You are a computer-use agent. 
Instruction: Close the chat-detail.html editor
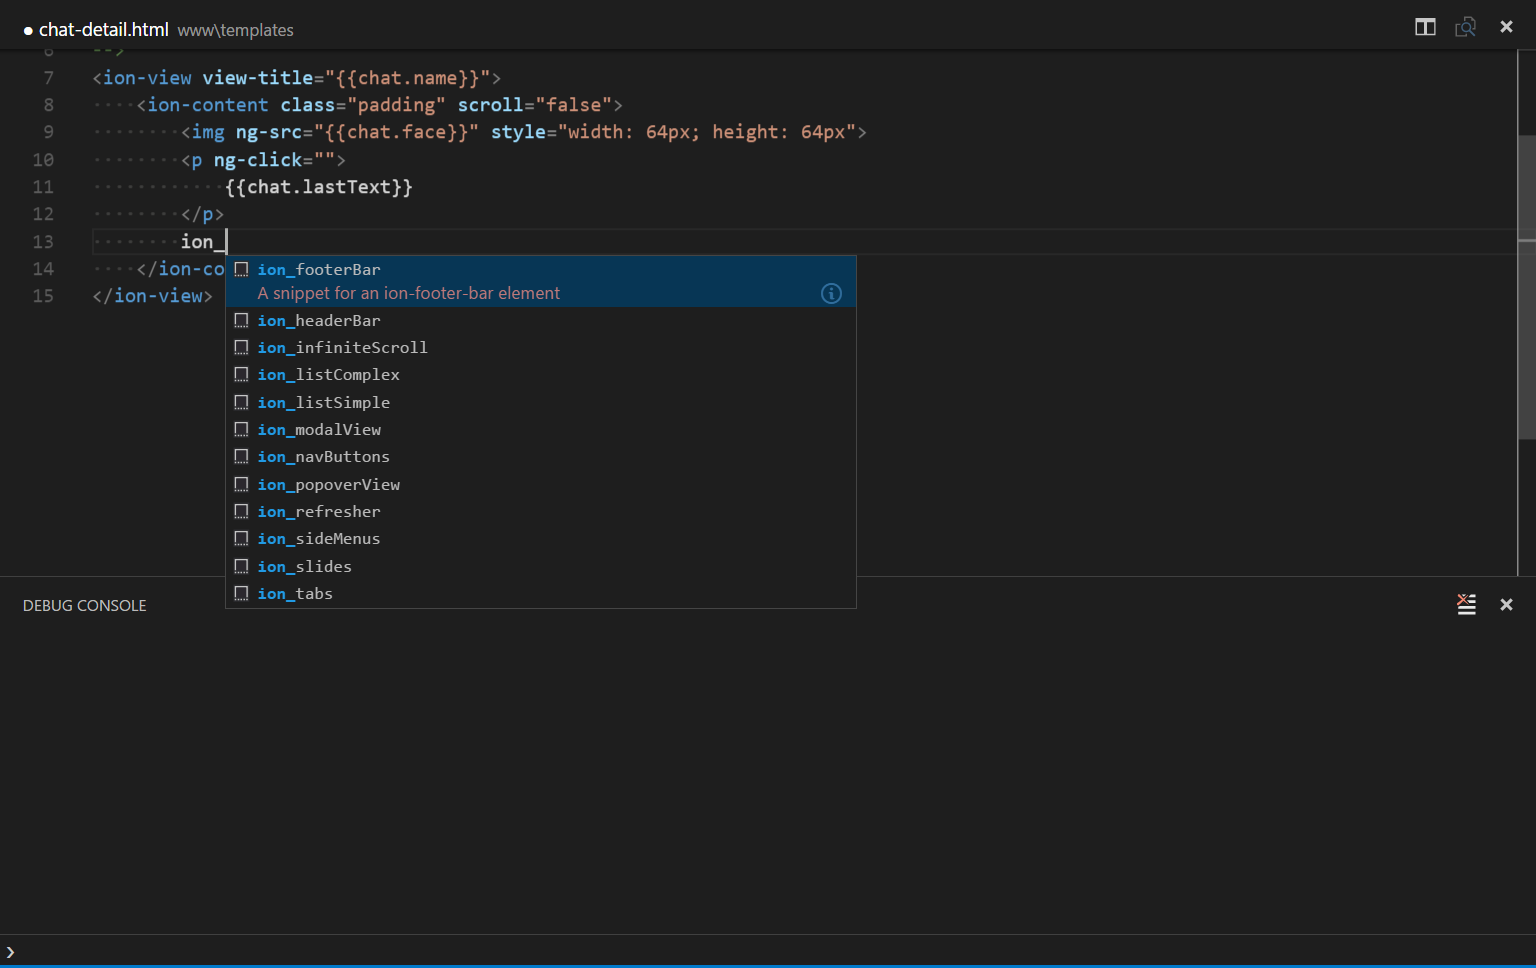pyautogui.click(x=1506, y=27)
